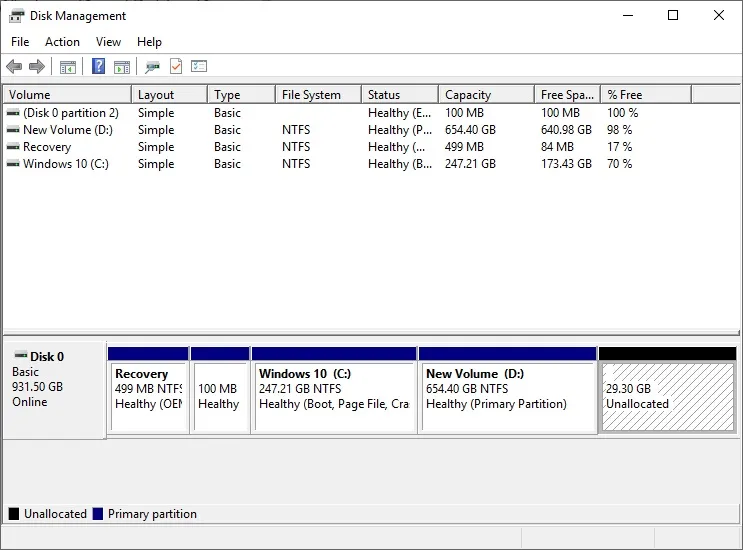Toggle the Show/Hide Console Tree toolbar icon

68,67
